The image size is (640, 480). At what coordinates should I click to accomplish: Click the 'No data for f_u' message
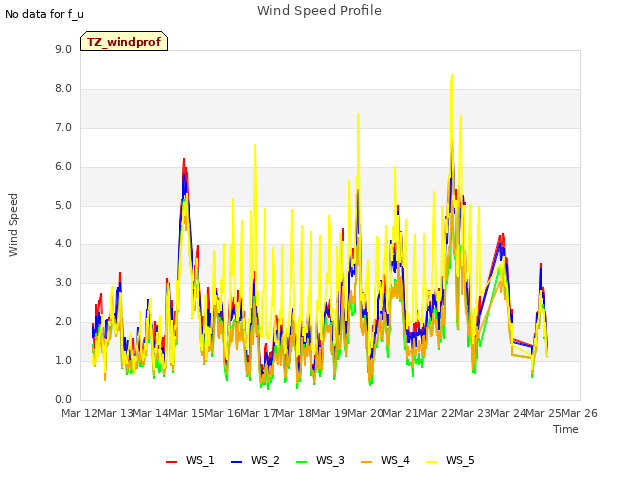tap(44, 14)
